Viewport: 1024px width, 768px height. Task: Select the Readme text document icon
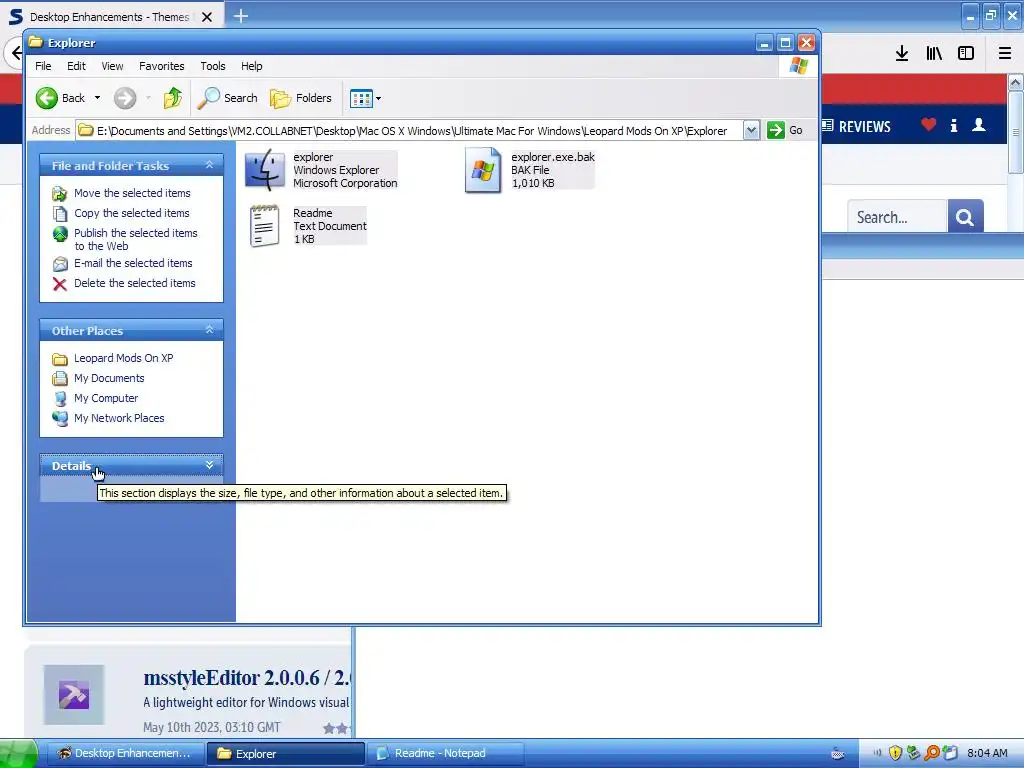click(x=264, y=226)
